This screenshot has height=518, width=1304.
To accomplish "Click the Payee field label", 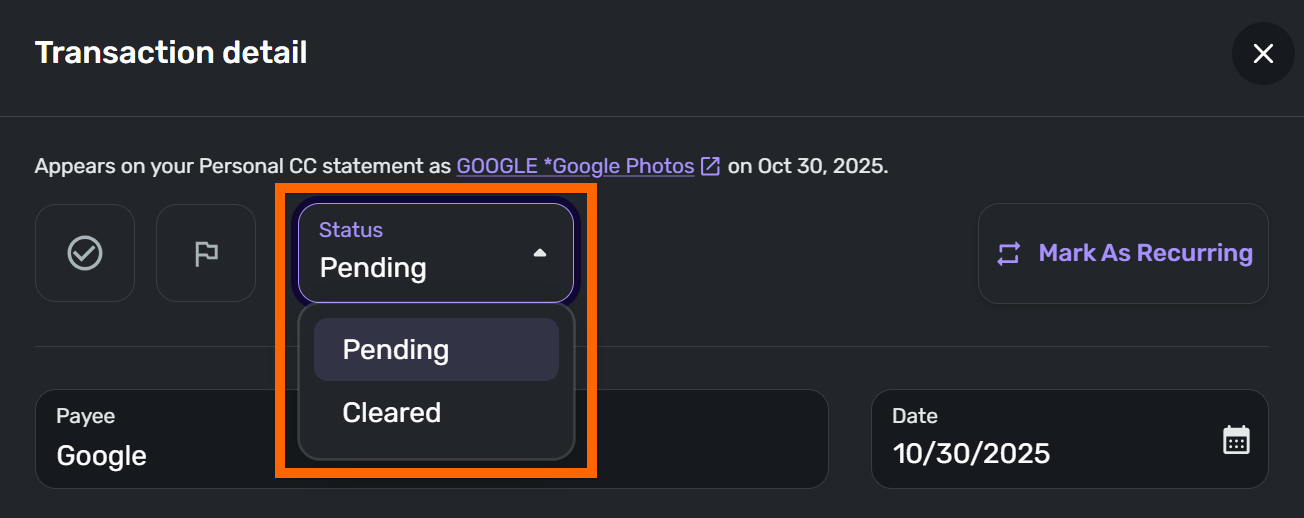I will (x=86, y=416).
